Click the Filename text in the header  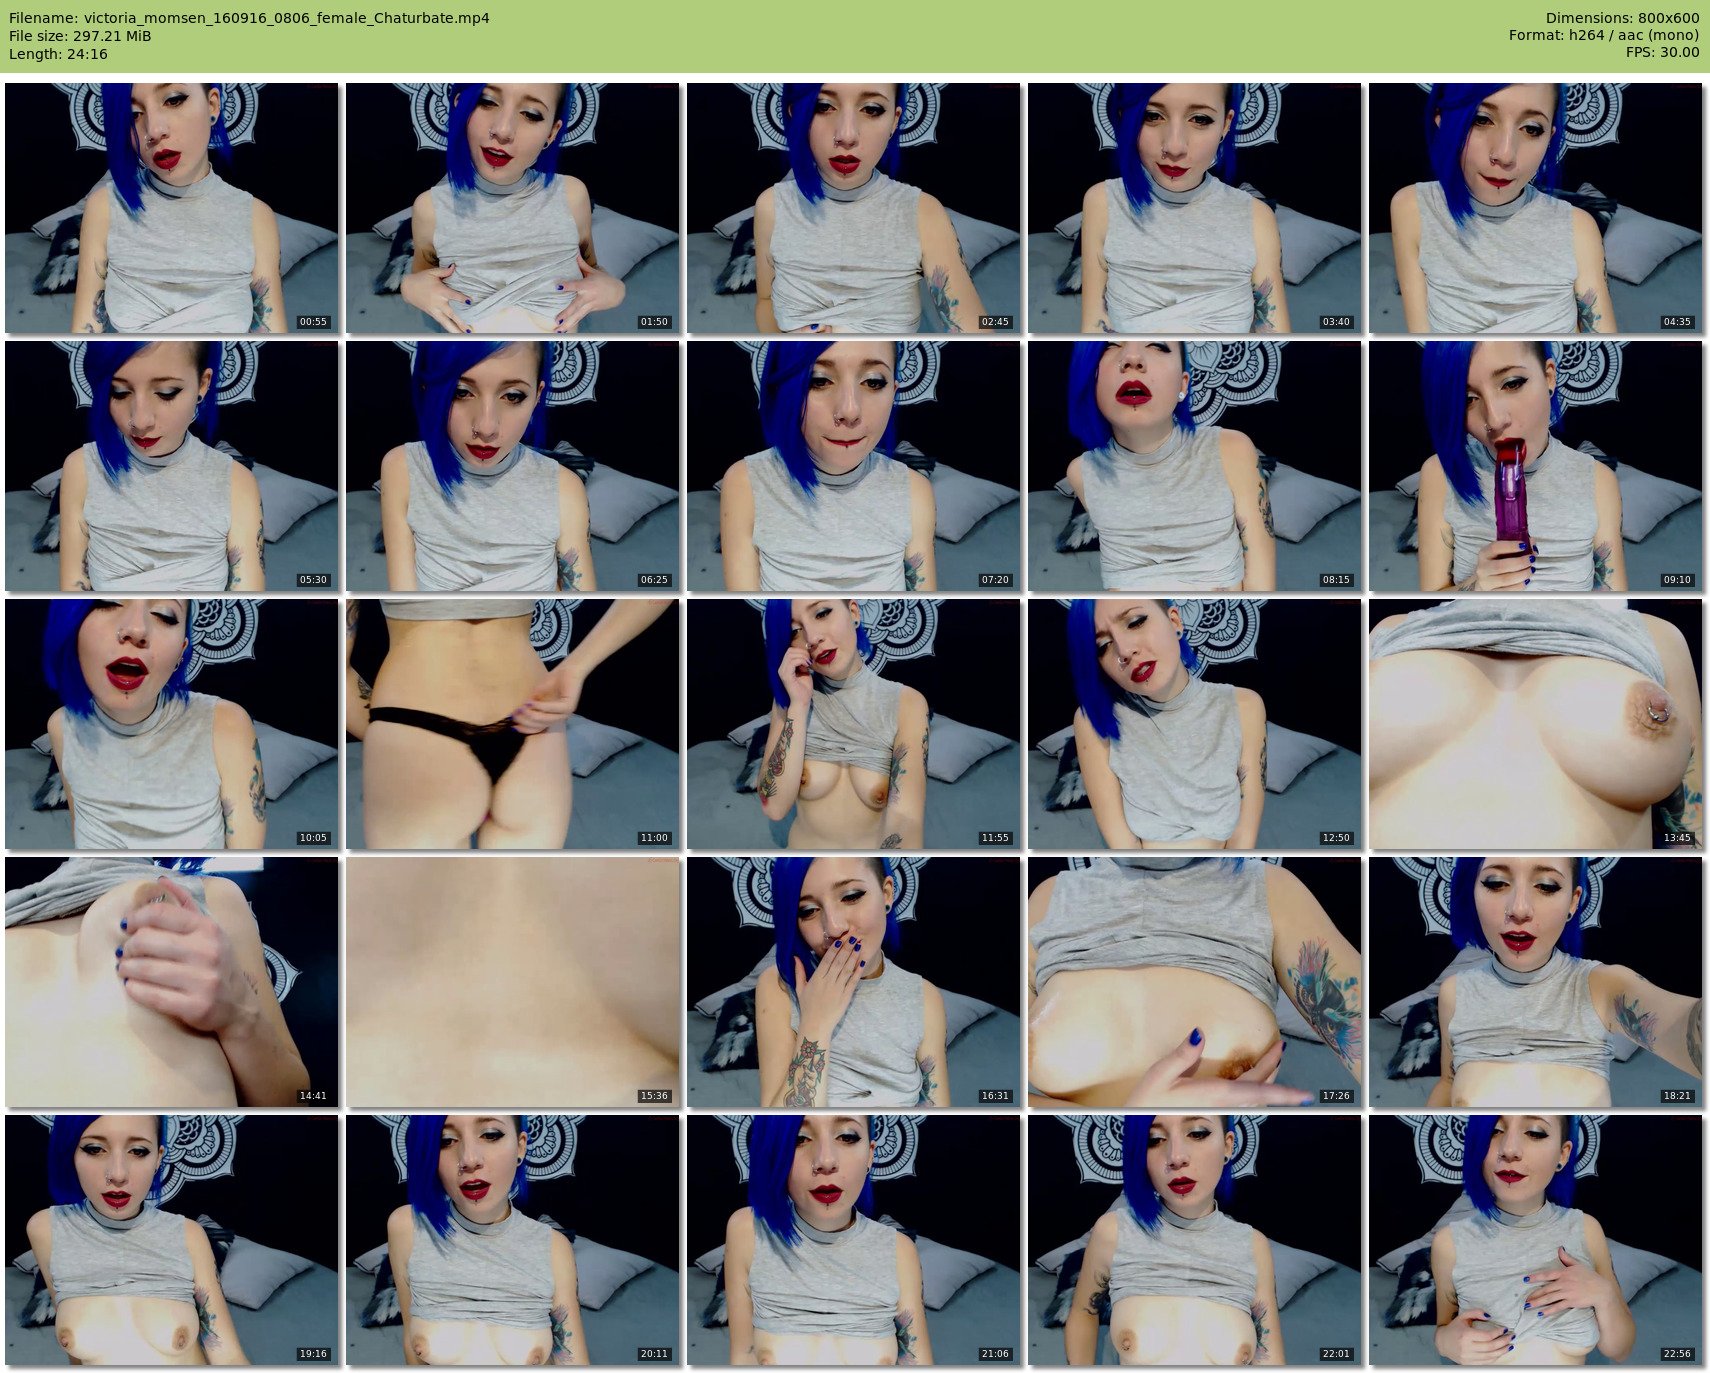(249, 18)
